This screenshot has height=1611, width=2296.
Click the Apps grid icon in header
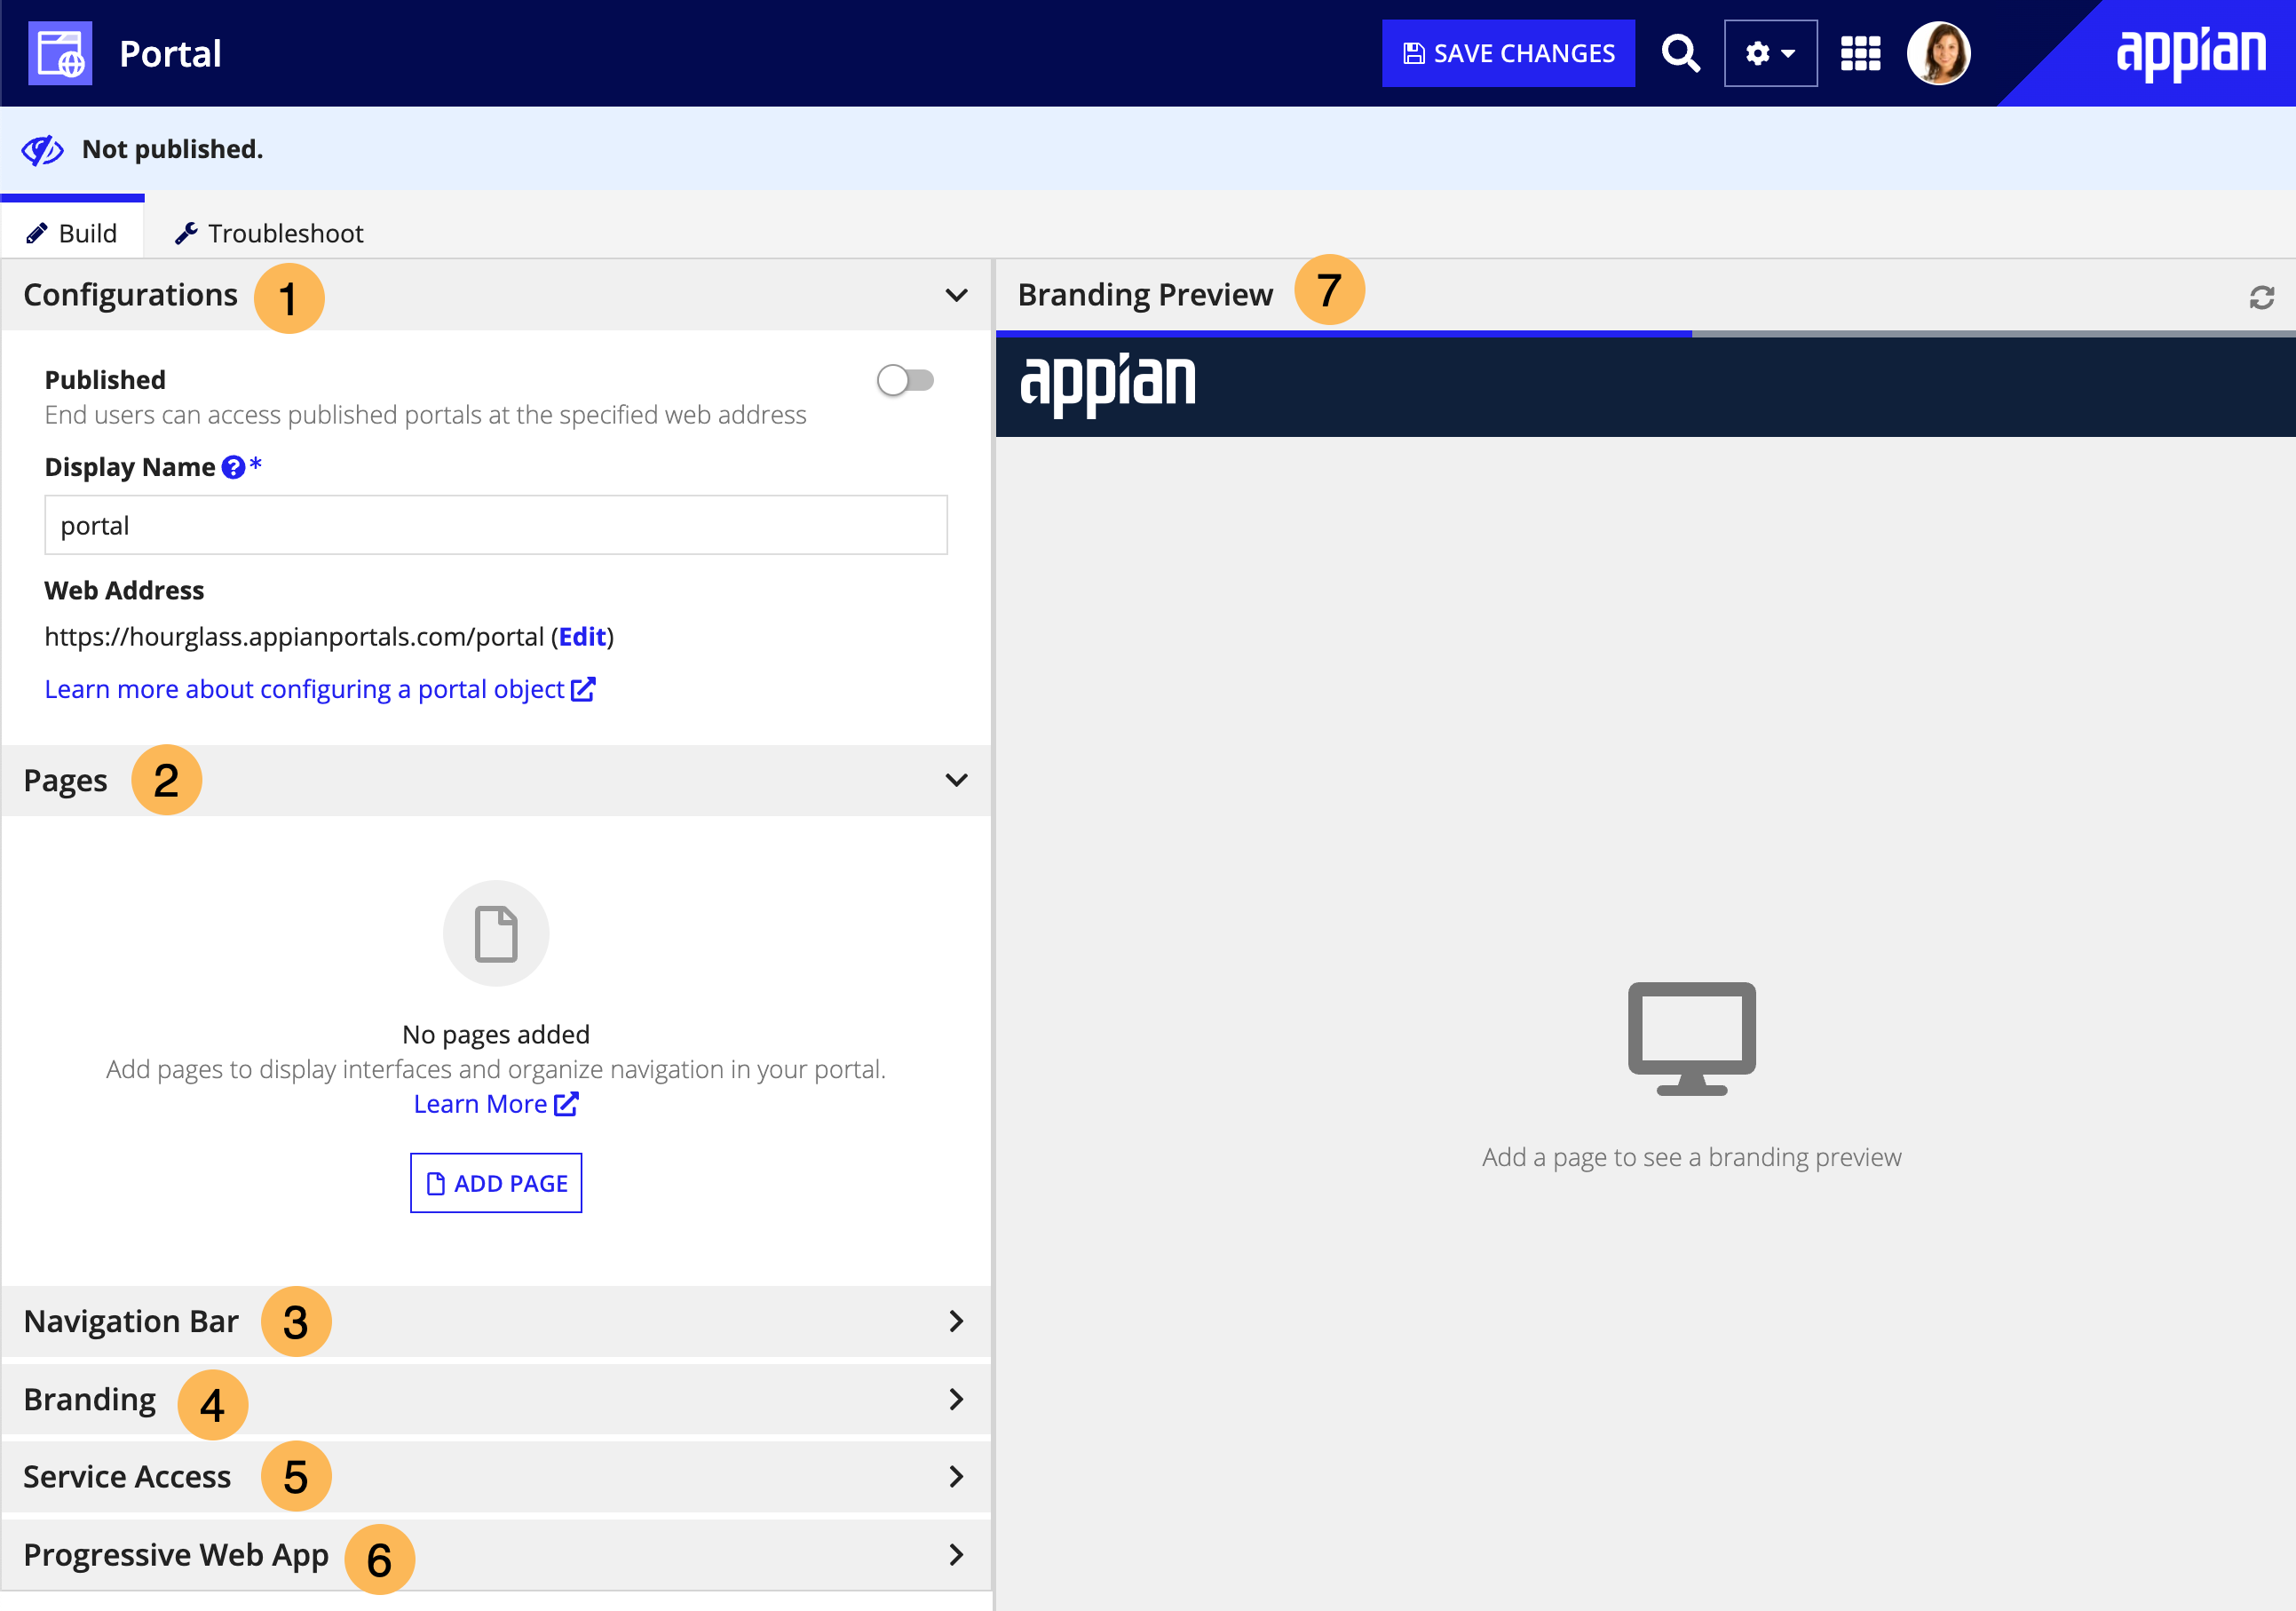click(1858, 51)
